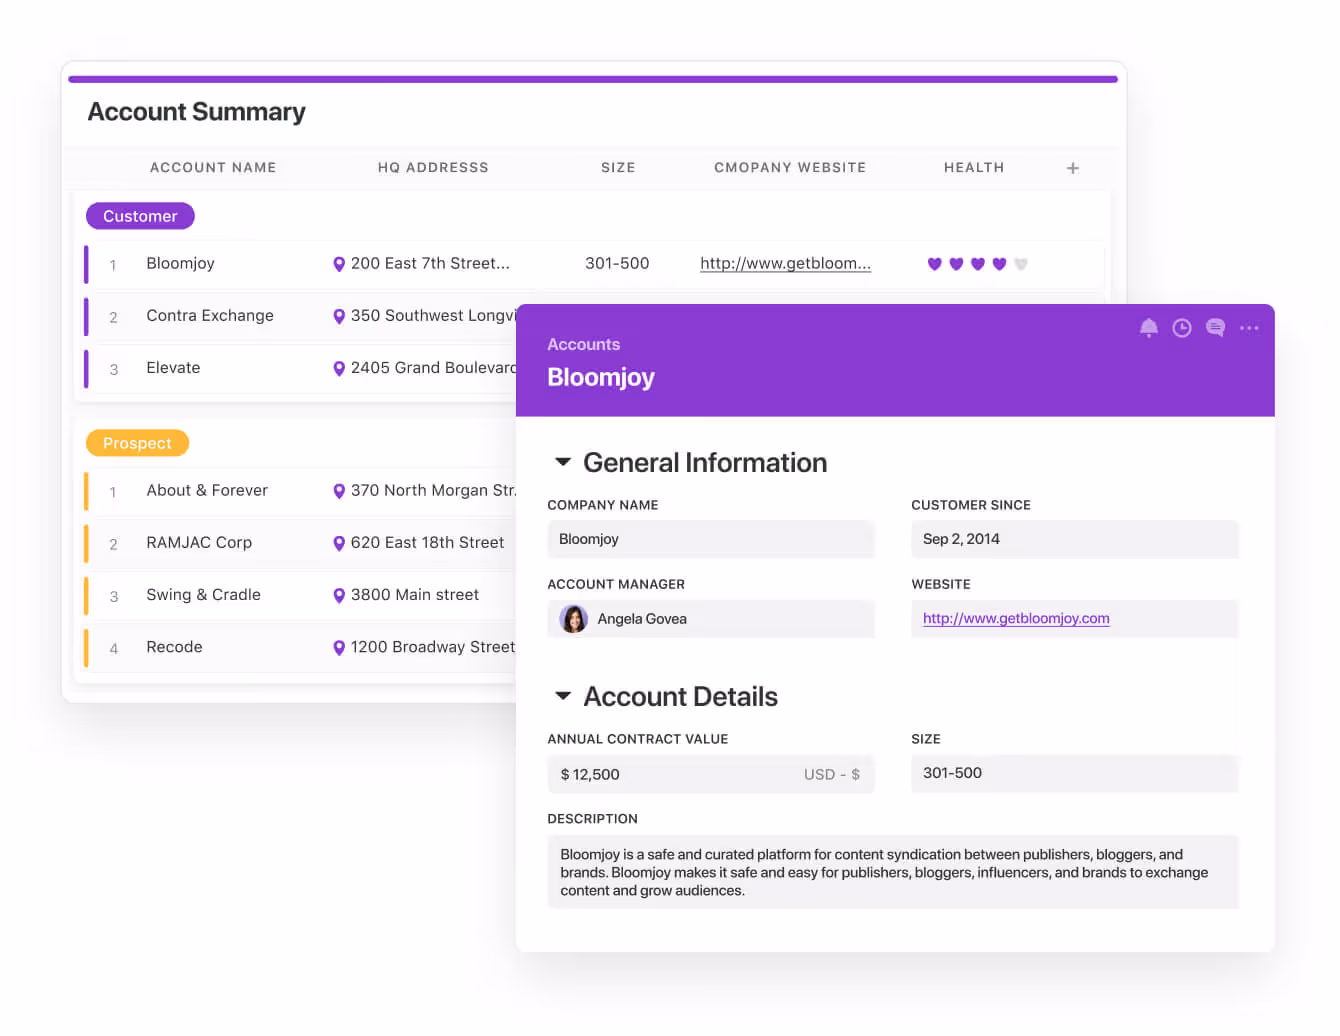Click the location pin for Bloomjoy address
The width and height of the screenshot is (1340, 1036).
pyautogui.click(x=339, y=264)
